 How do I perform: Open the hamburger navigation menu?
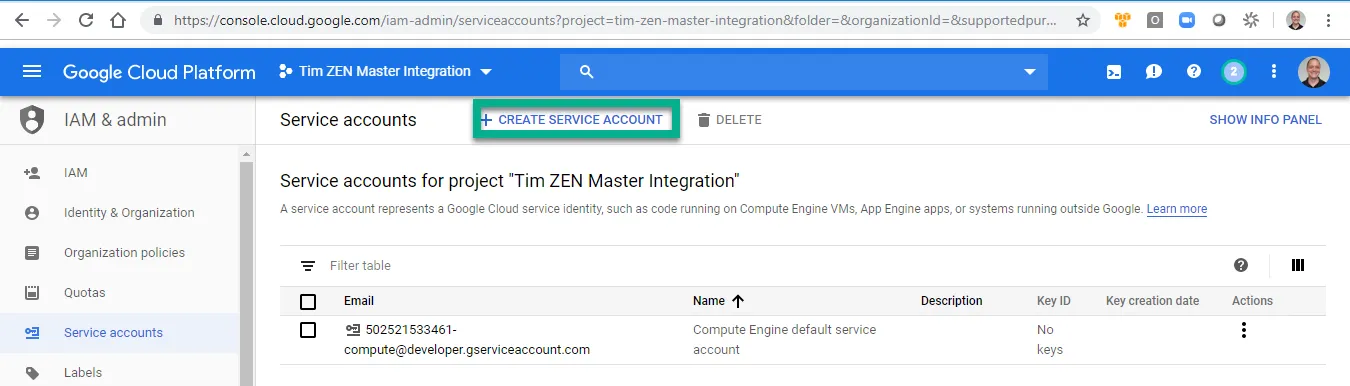(x=32, y=71)
